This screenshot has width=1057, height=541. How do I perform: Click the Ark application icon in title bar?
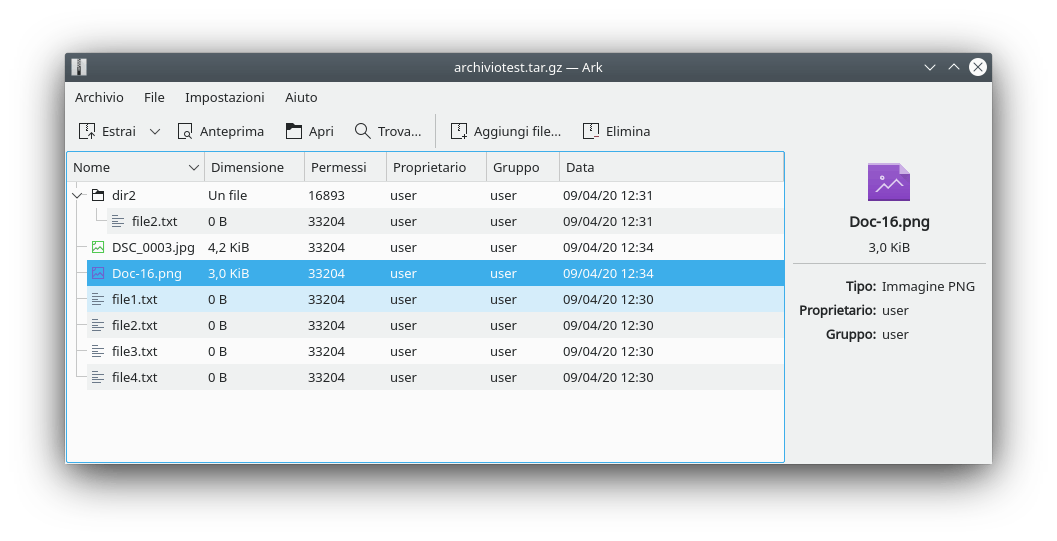click(79, 67)
